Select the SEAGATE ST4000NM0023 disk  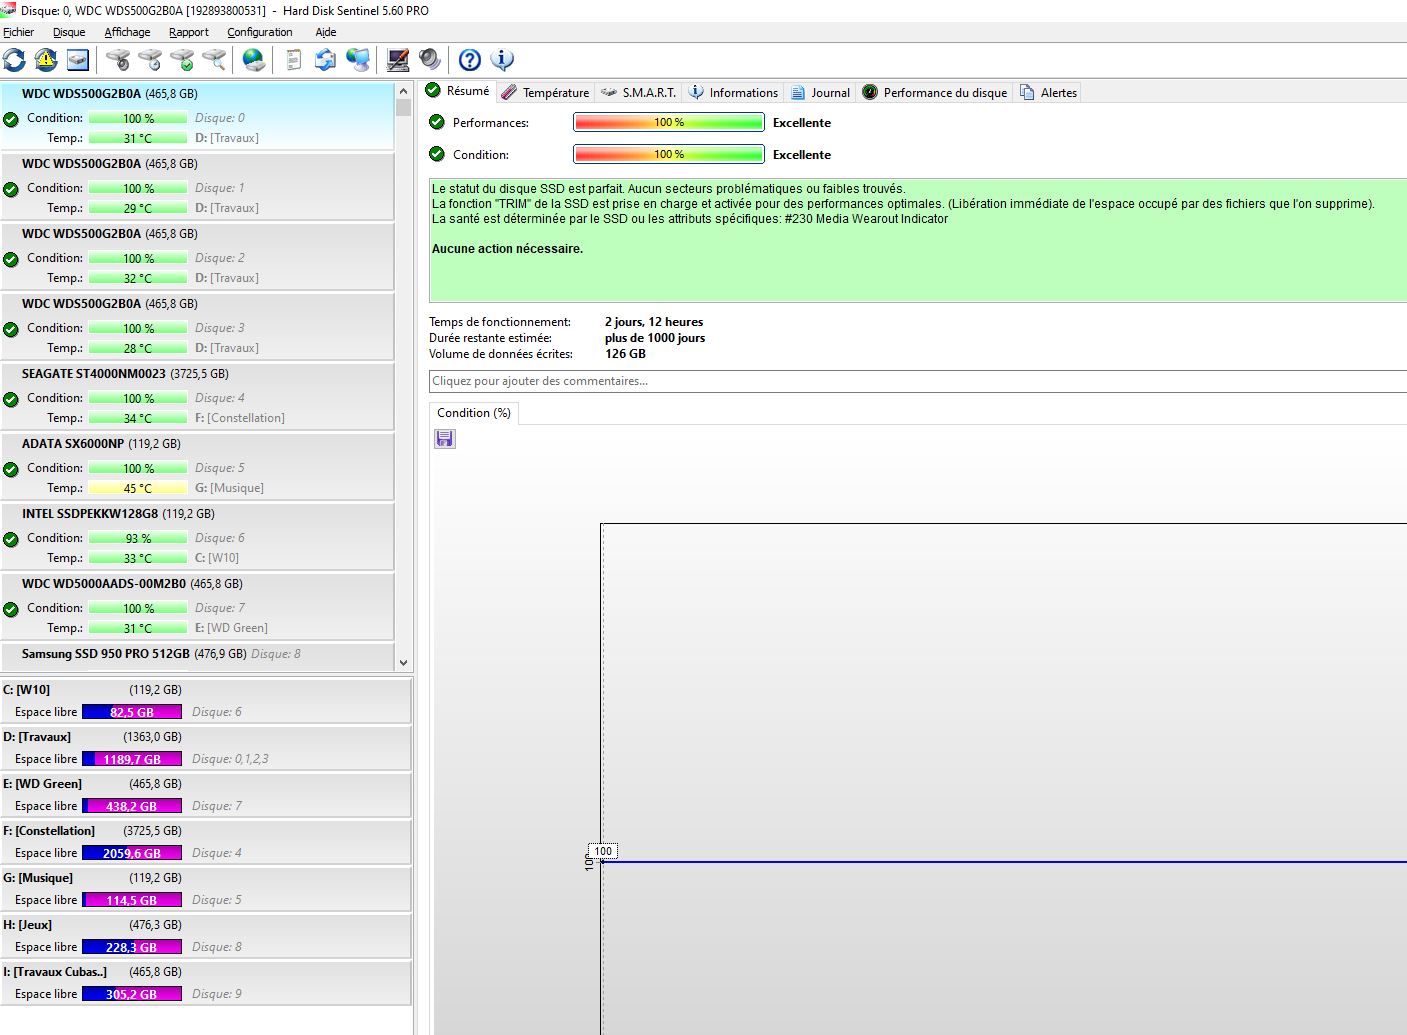tap(197, 397)
